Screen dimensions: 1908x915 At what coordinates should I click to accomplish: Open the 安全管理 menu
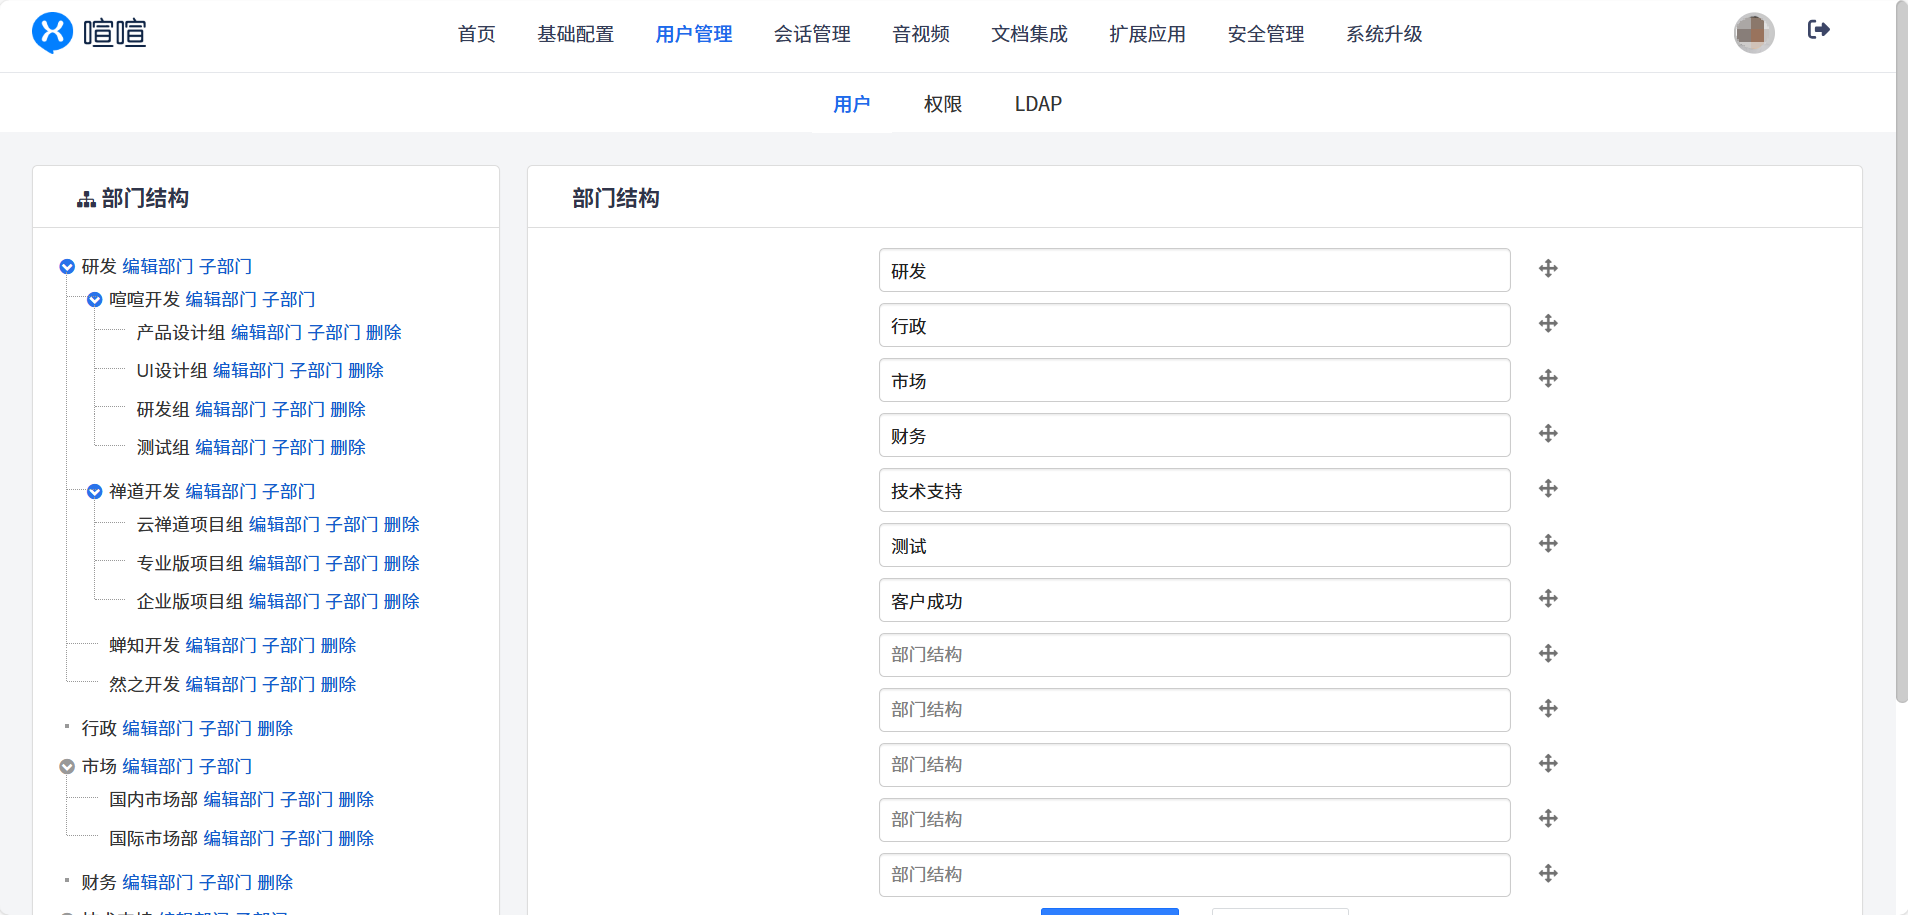coord(1265,34)
